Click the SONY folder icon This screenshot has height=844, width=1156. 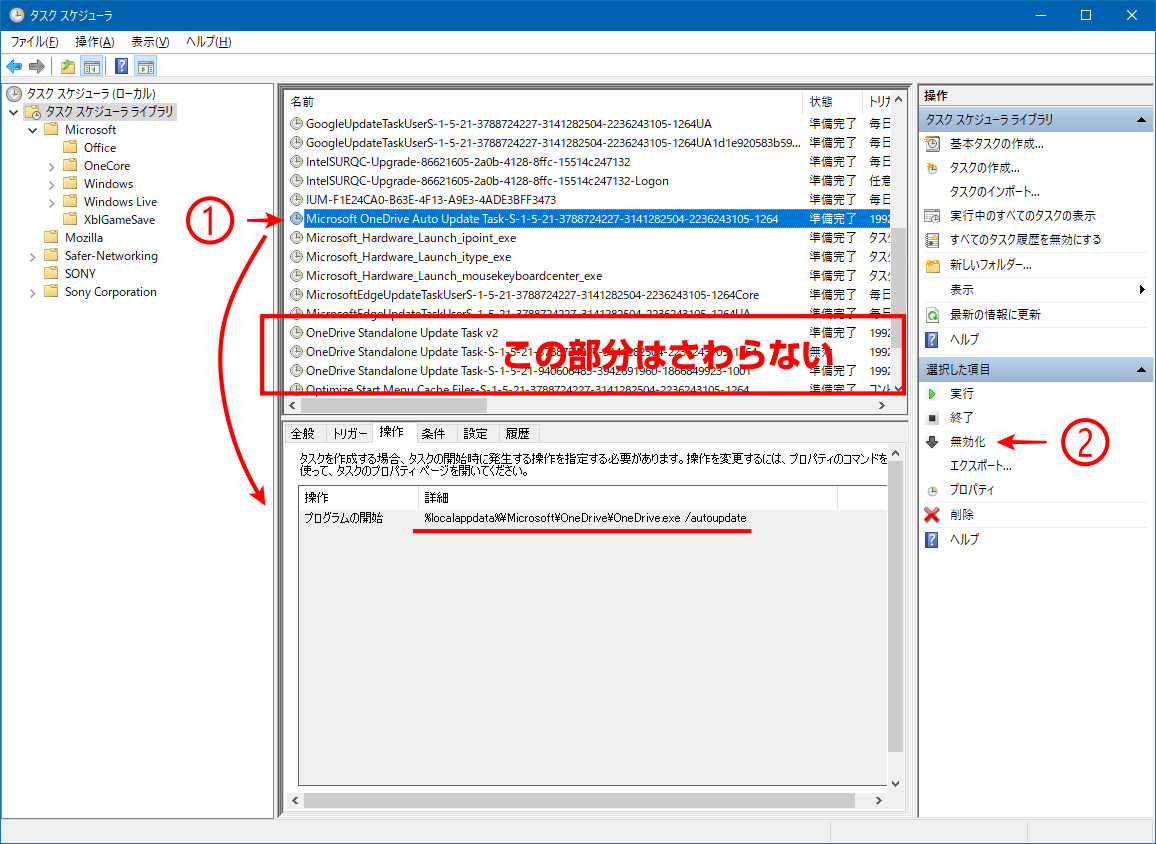[x=51, y=273]
